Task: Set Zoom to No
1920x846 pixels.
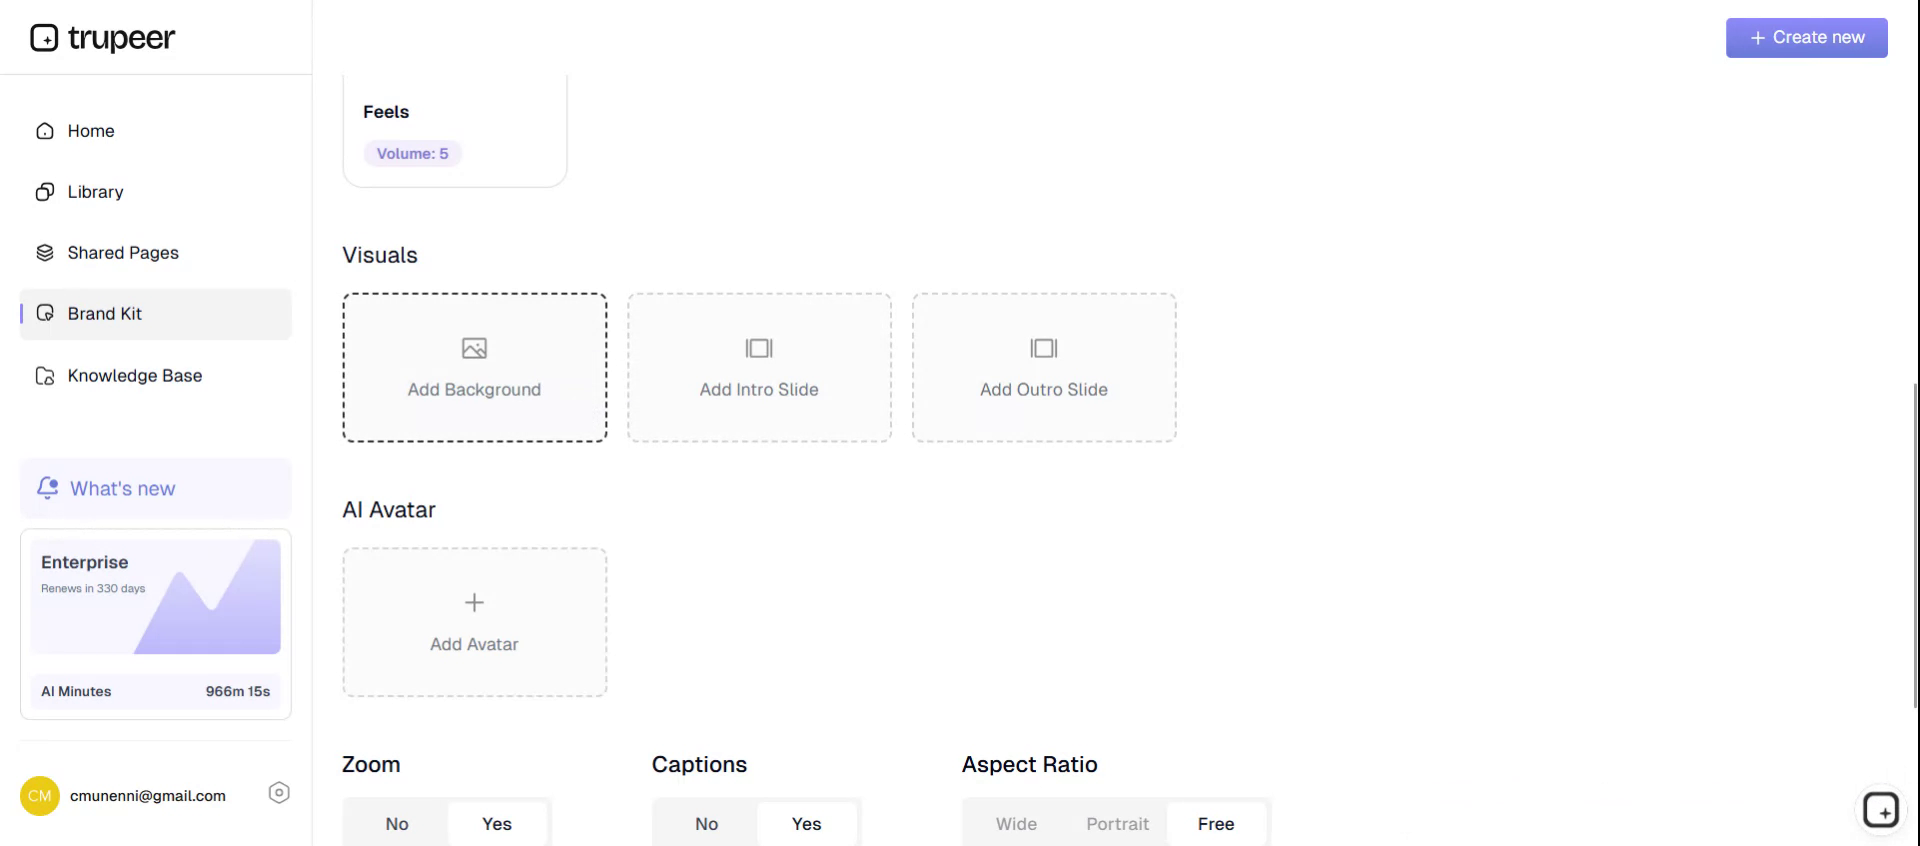Action: point(397,824)
